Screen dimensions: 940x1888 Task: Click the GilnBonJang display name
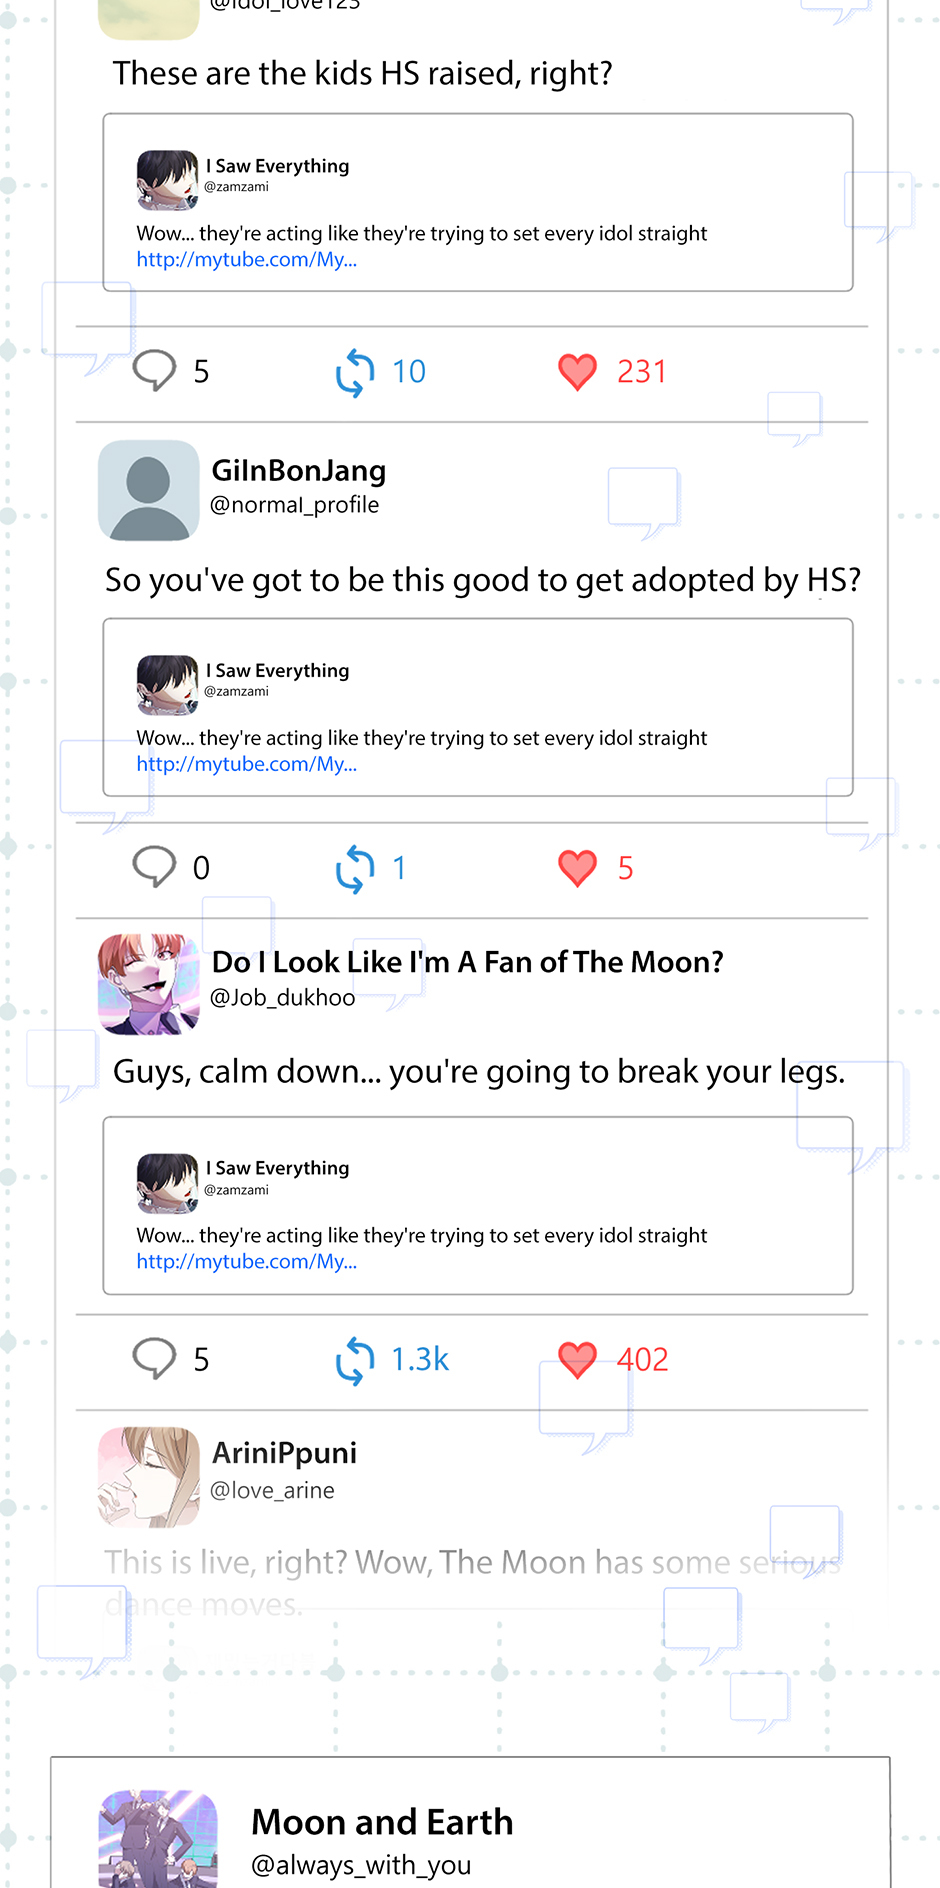pos(299,470)
